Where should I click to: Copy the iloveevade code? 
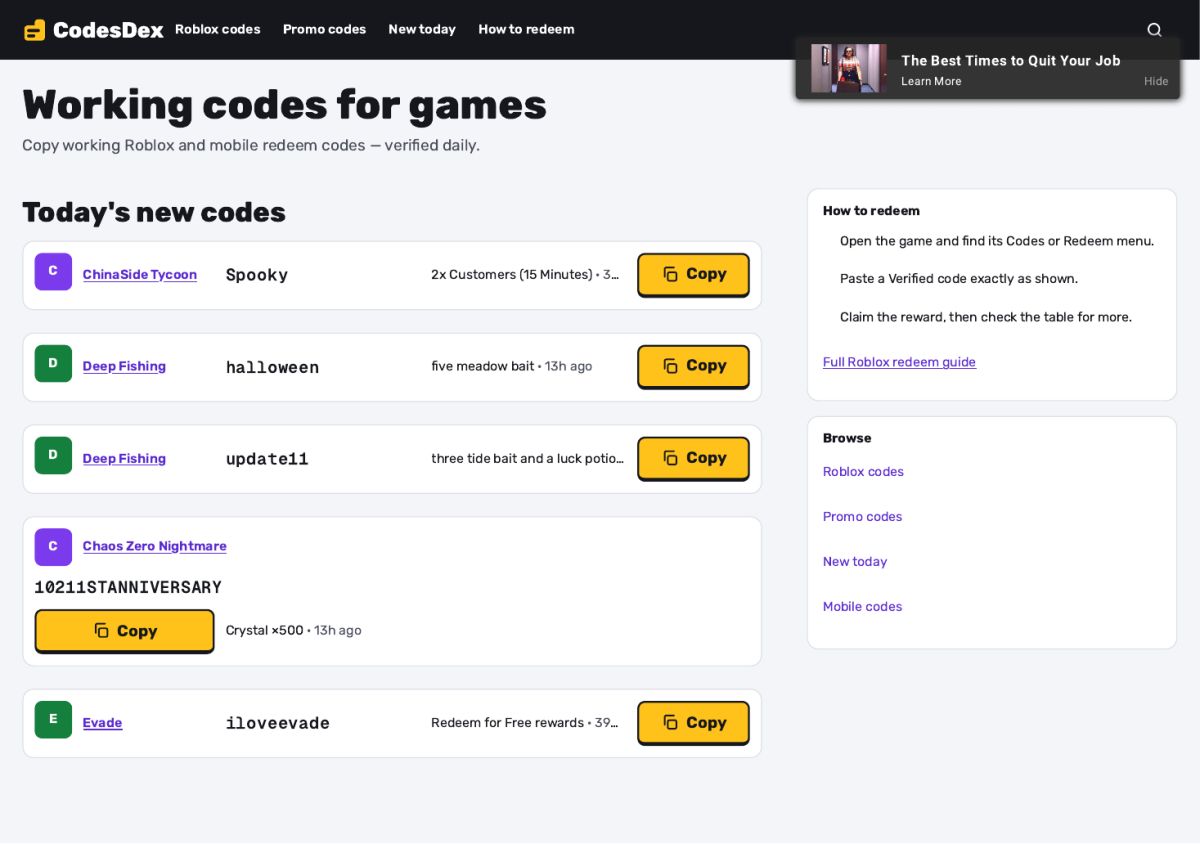pyautogui.click(x=693, y=722)
